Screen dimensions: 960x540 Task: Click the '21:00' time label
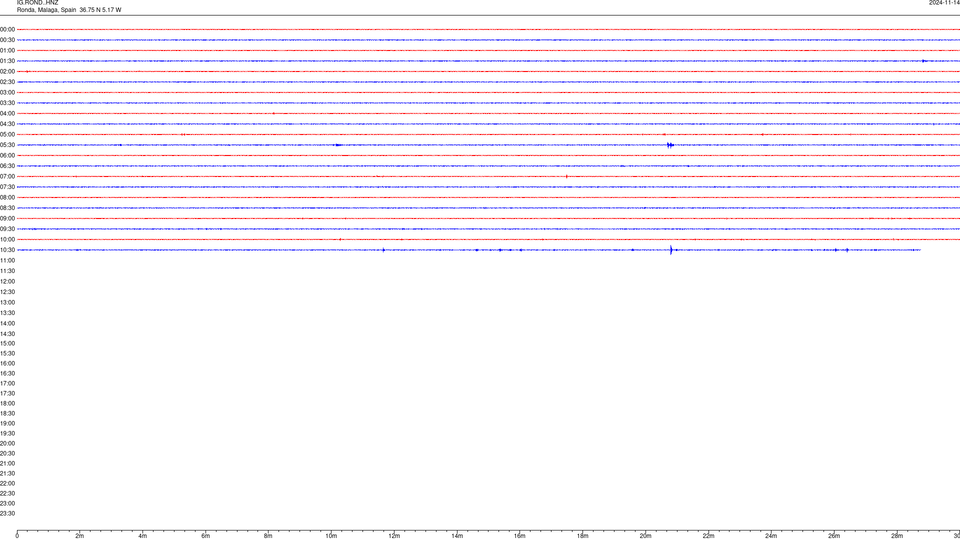[x=7, y=463]
